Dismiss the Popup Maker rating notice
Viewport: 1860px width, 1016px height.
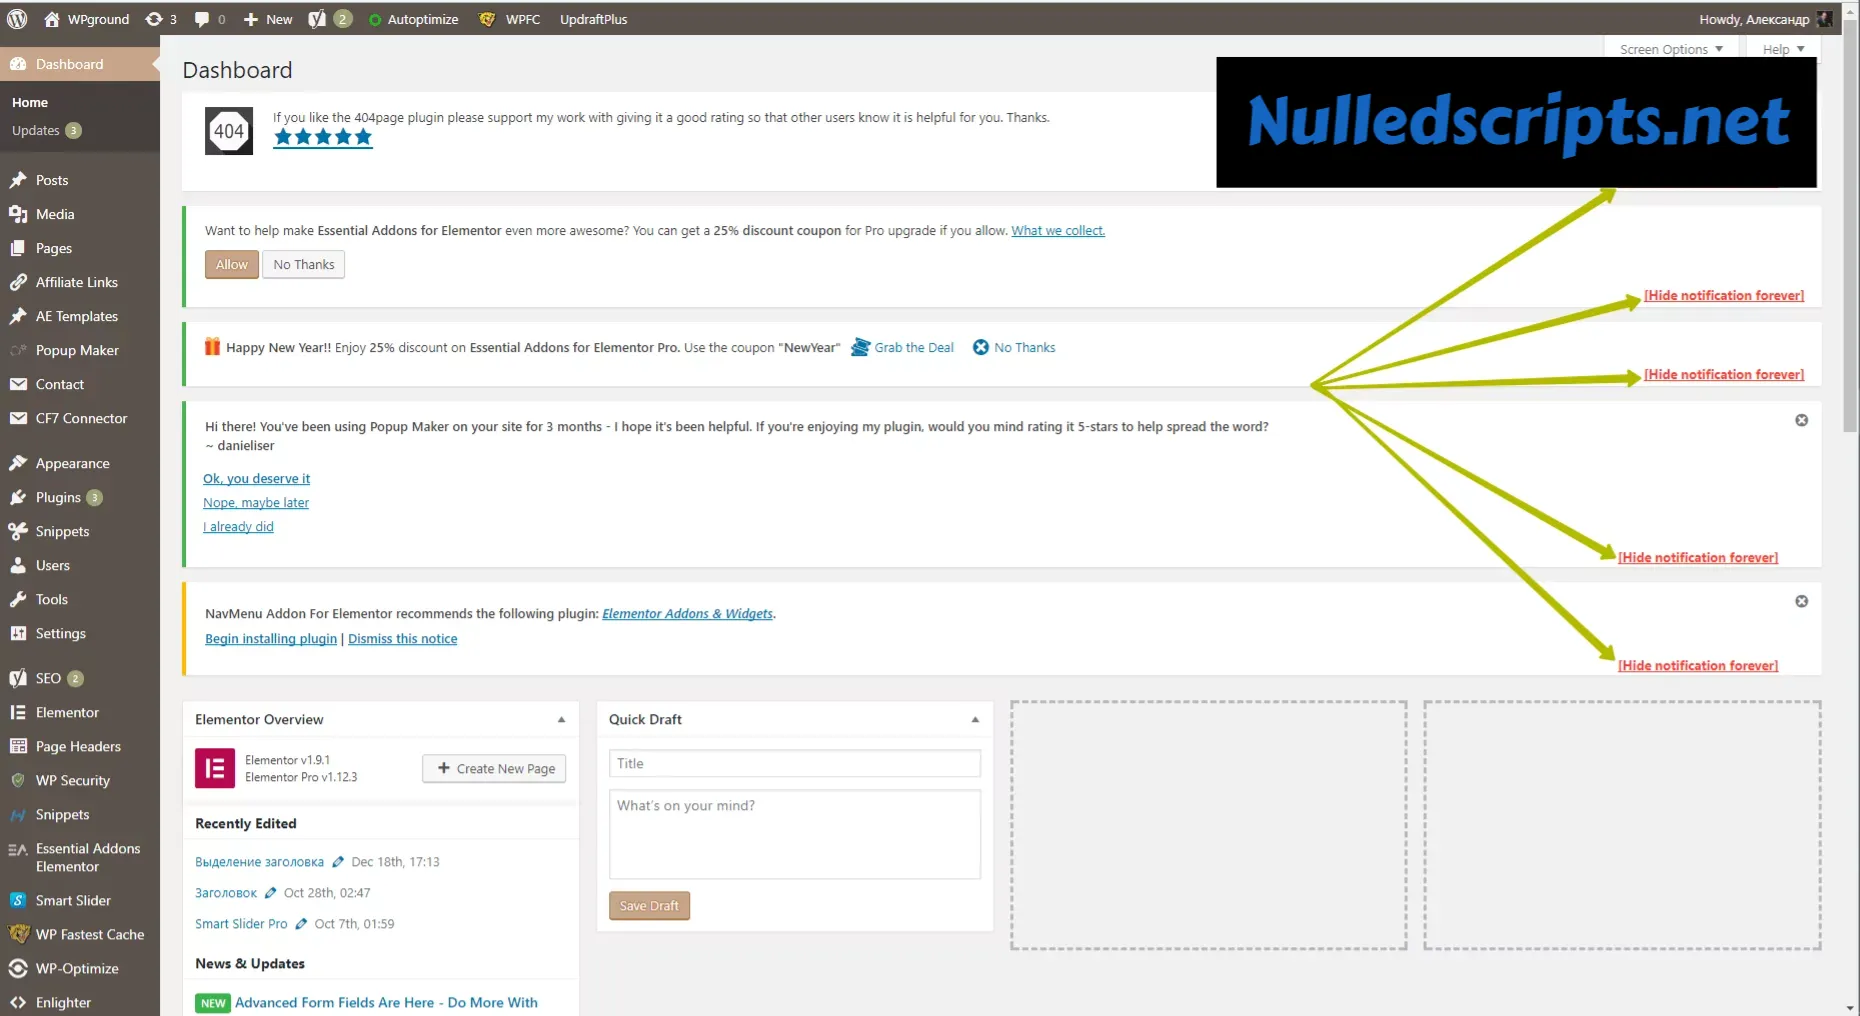pyautogui.click(x=1801, y=420)
